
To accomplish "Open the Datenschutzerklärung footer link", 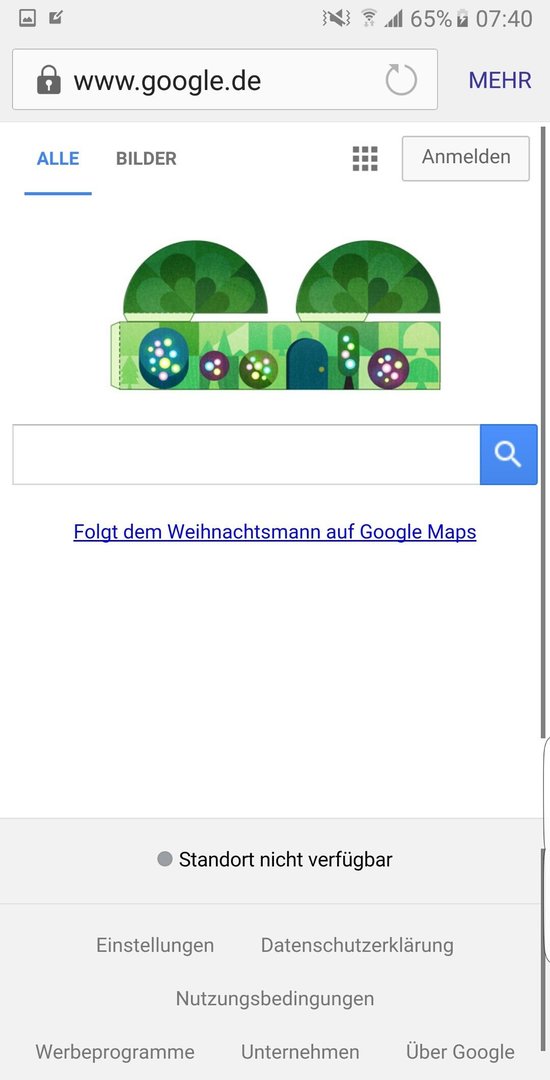I will (357, 945).
